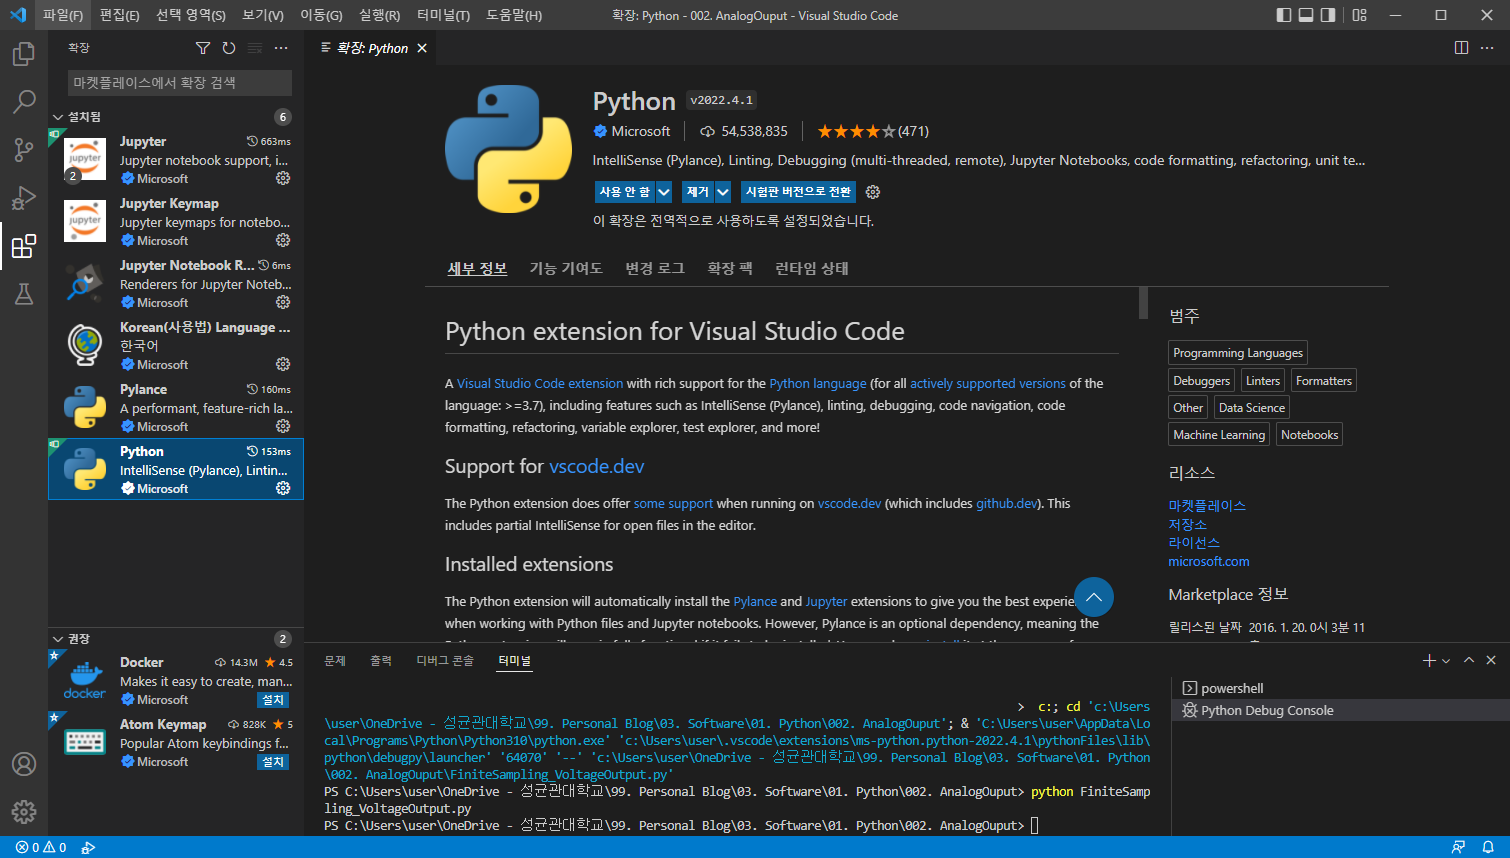Split the editor to the right
The width and height of the screenshot is (1510, 858).
(x=1461, y=48)
